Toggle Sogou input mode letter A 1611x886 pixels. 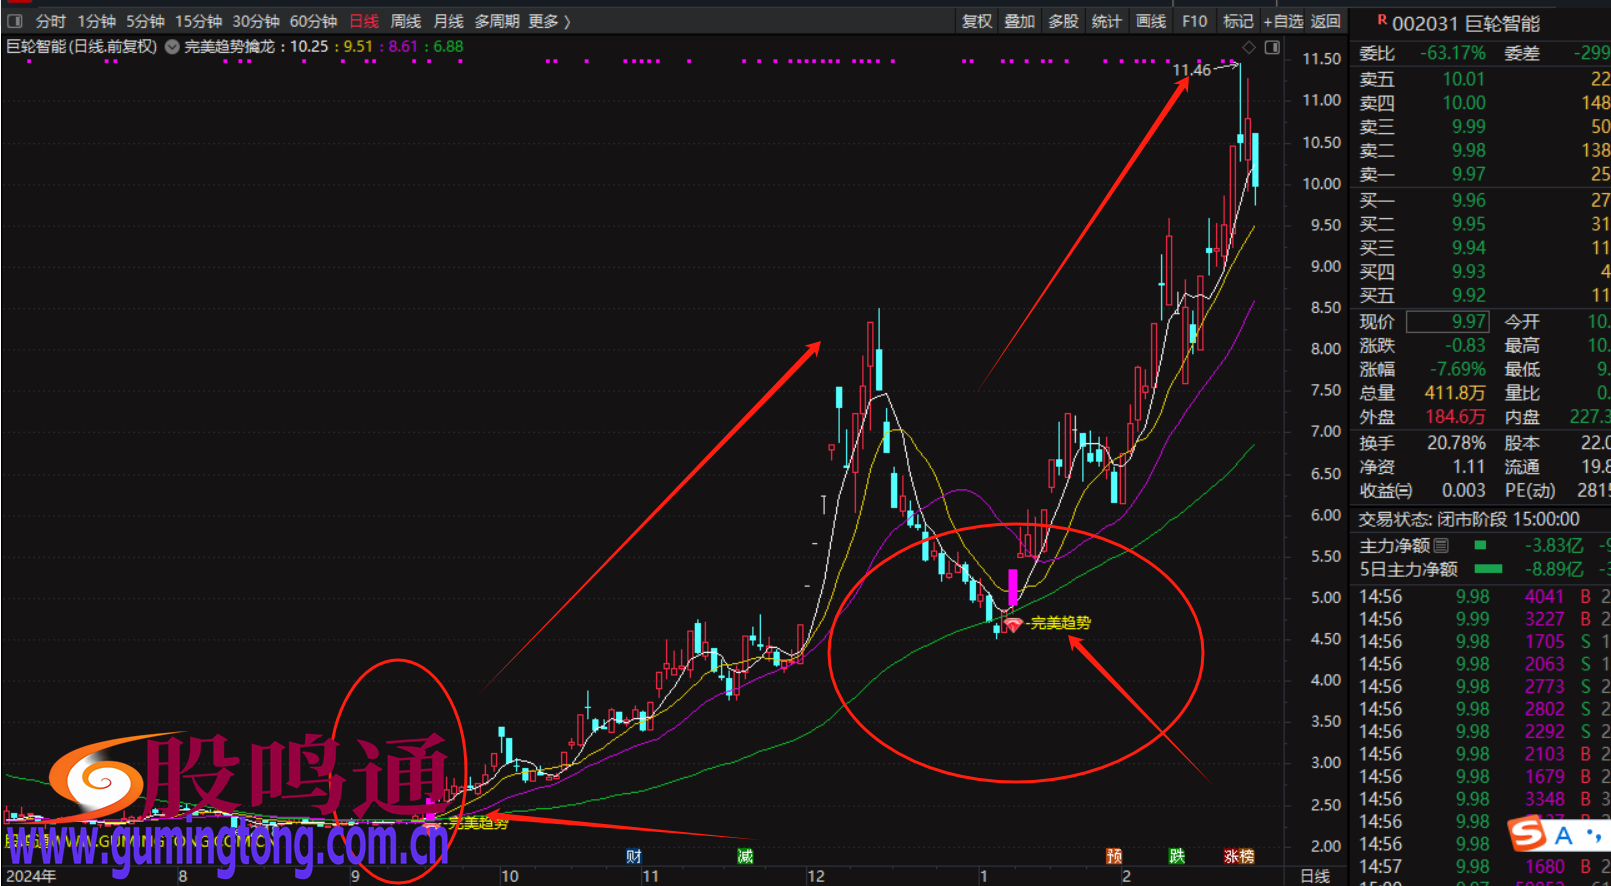point(1564,834)
